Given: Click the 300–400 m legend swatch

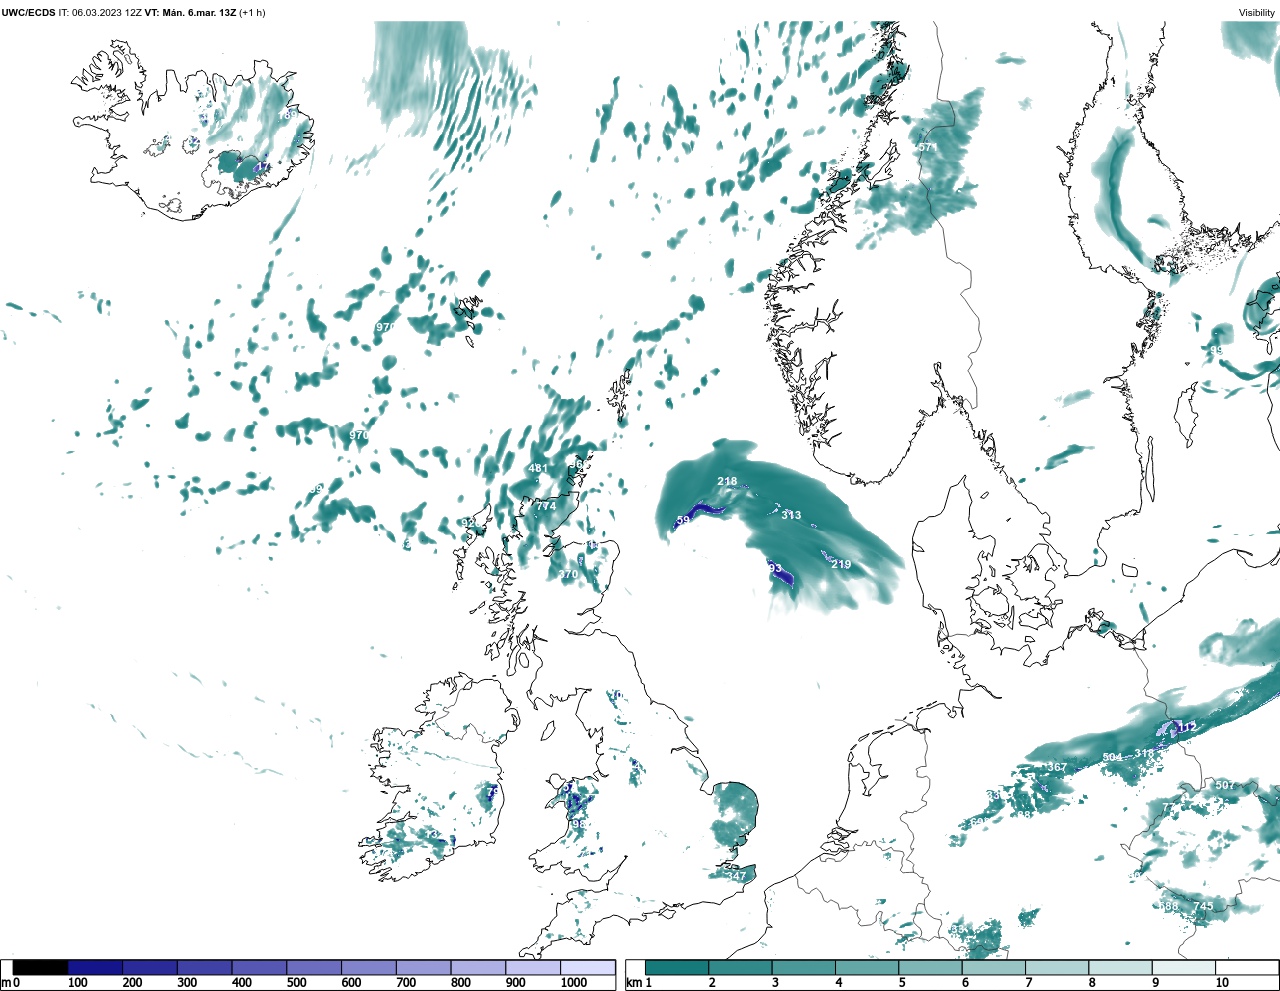Looking at the screenshot, I should pos(204,967).
